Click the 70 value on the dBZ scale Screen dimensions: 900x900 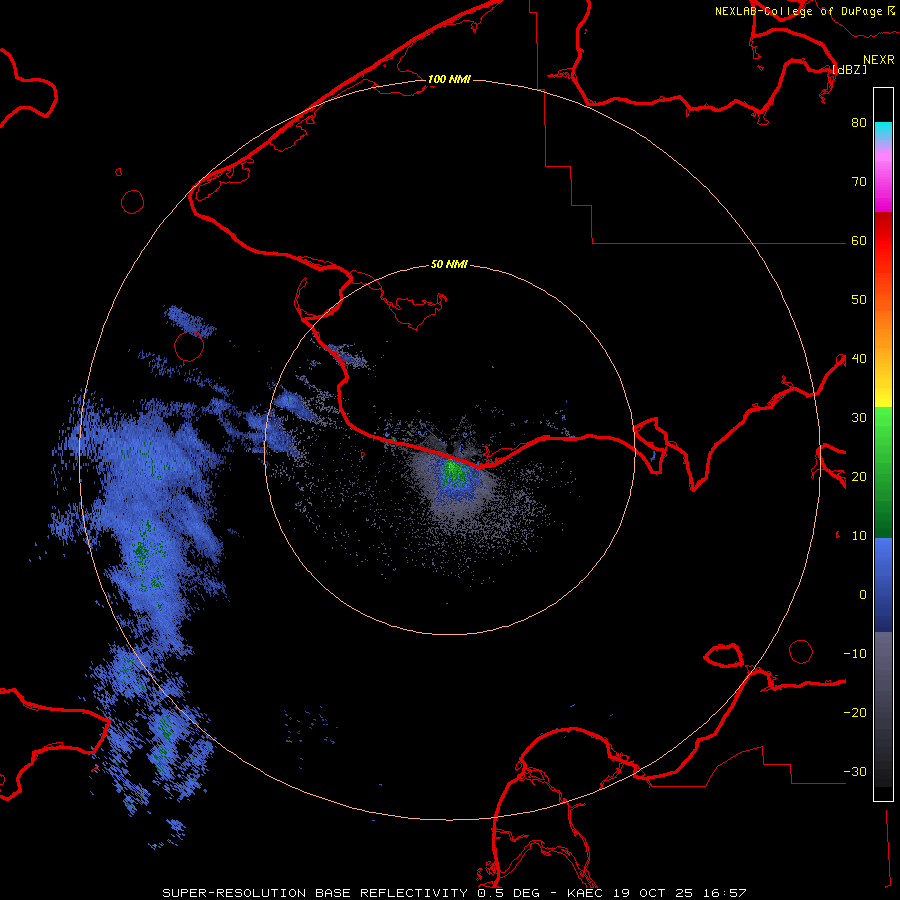pyautogui.click(x=859, y=182)
